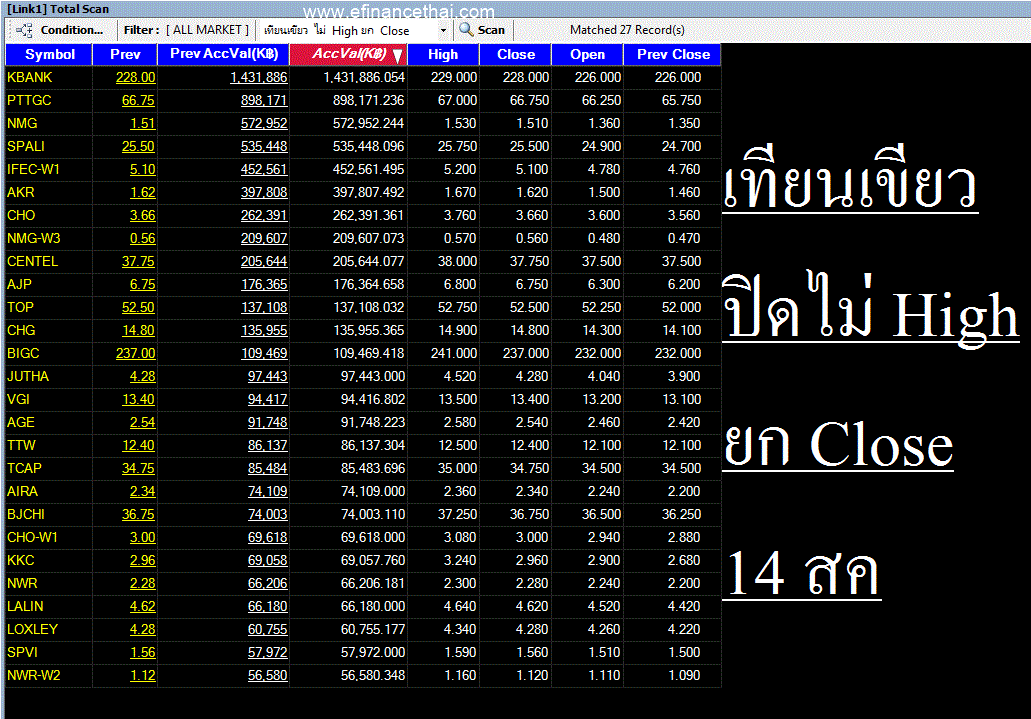Viewport: 1031px width, 719px height.
Task: Select the BIGC symbol
Action: point(23,354)
